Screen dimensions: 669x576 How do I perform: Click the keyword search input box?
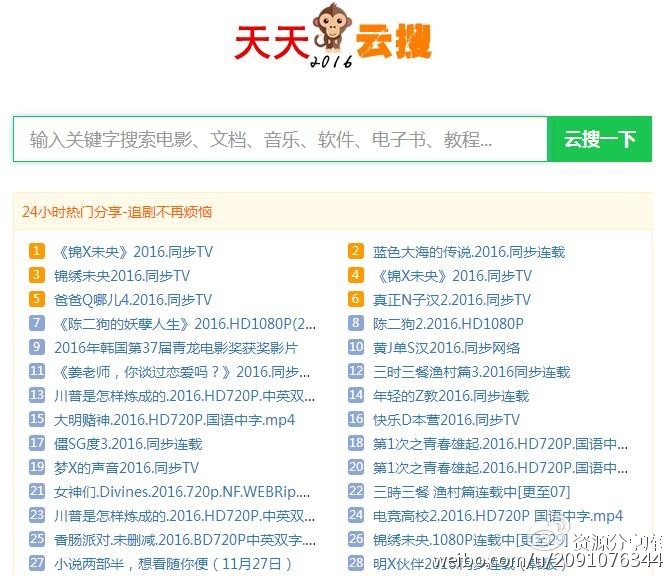280,139
